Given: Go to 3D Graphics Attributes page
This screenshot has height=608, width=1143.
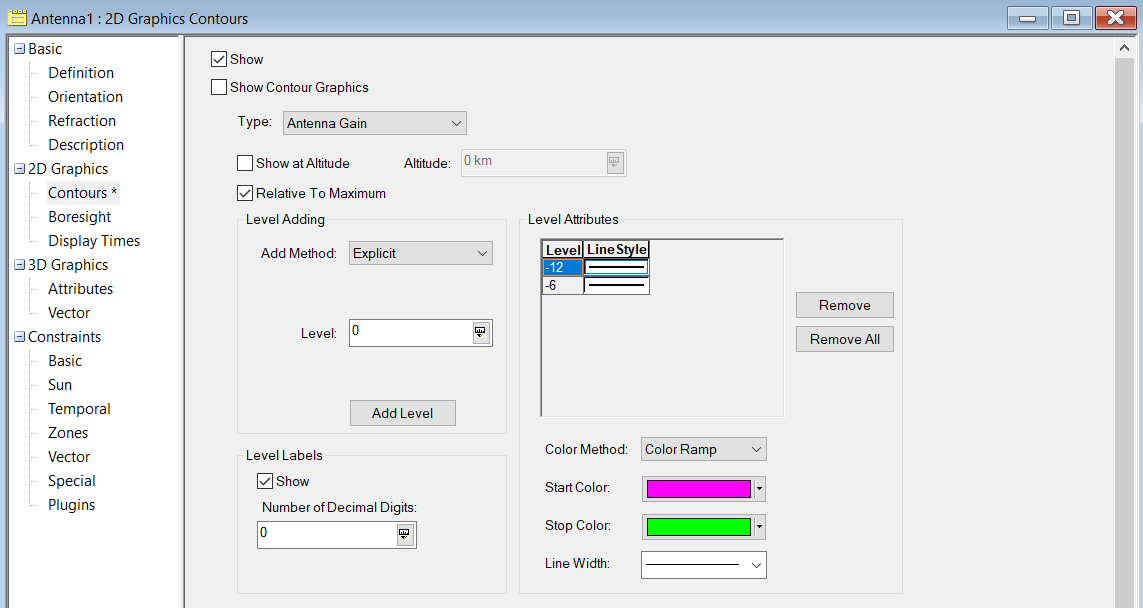Looking at the screenshot, I should tap(81, 289).
